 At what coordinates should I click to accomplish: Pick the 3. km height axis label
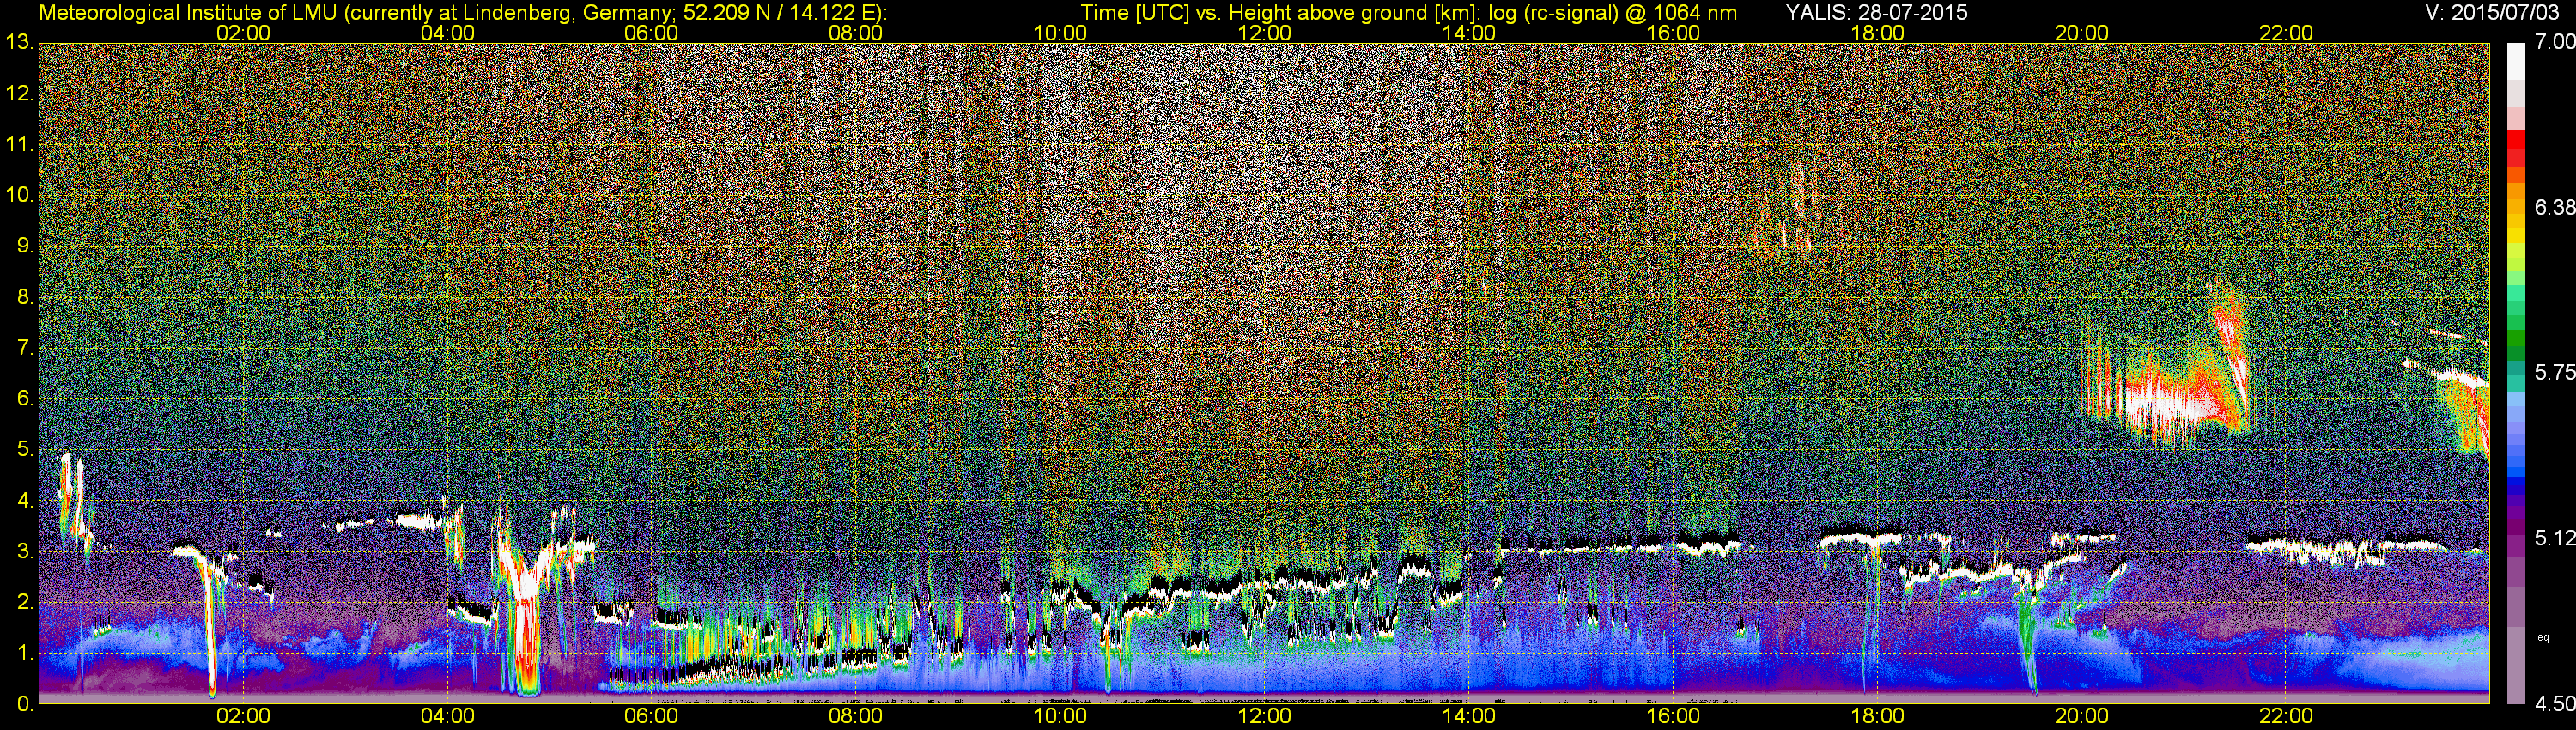click(x=25, y=552)
